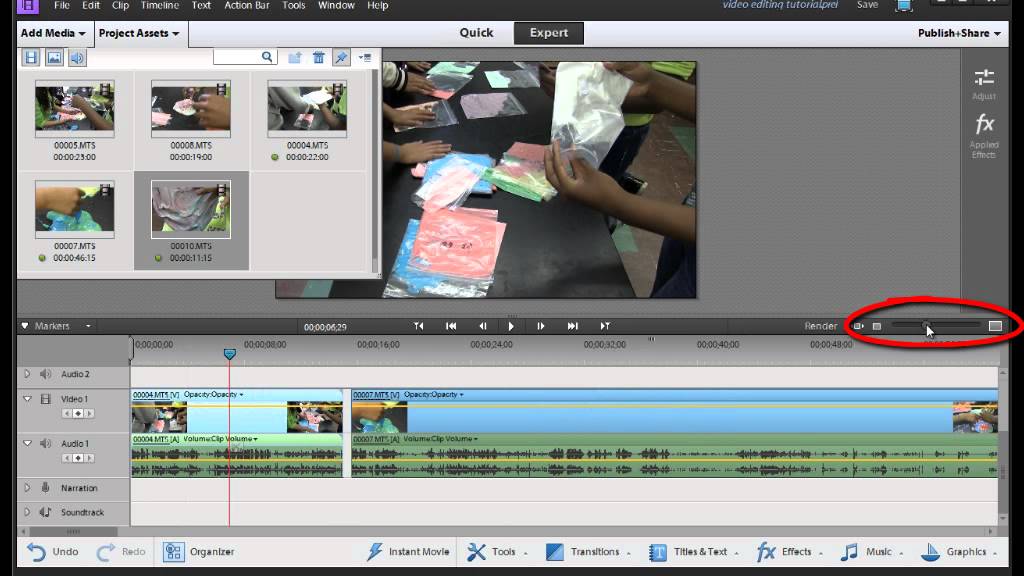Open the Tools menu in menu bar

(x=294, y=5)
